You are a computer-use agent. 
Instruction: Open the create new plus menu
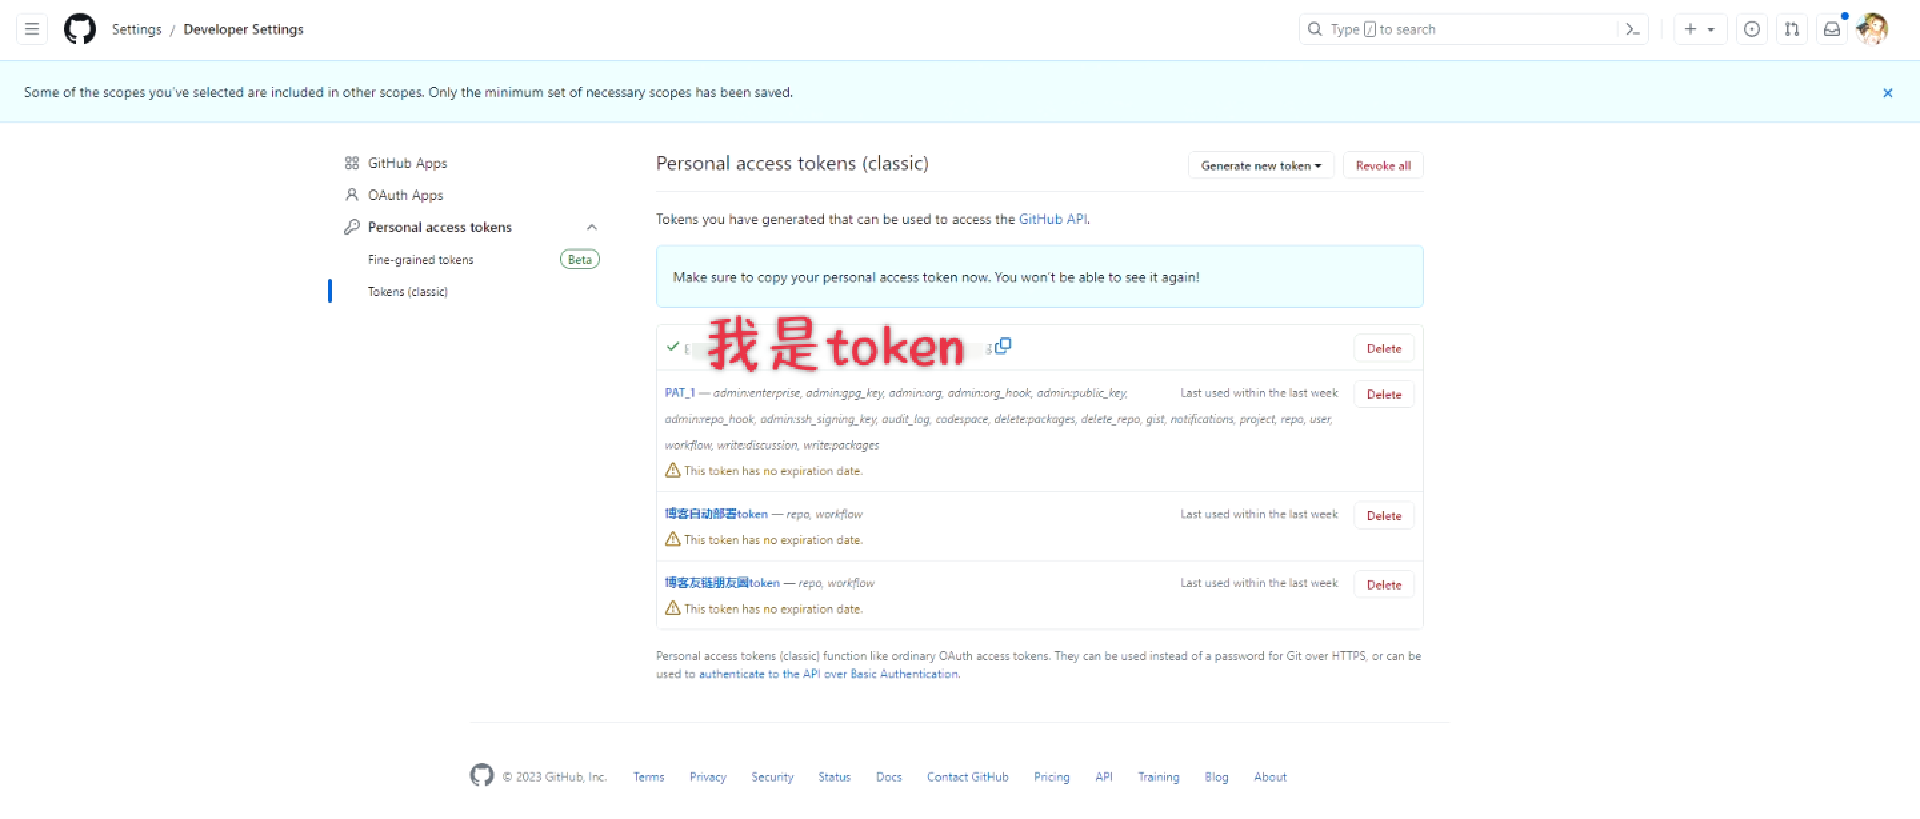(1700, 29)
